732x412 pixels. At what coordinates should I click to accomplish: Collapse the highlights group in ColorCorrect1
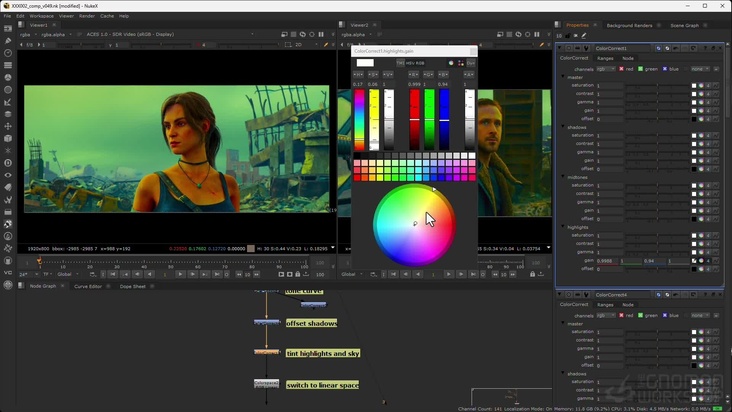tap(563, 227)
